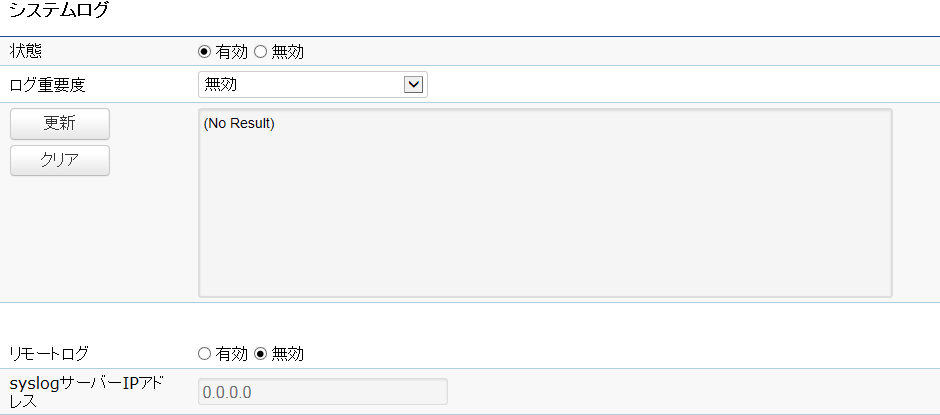
Task: Enable リモートログ with 有効 radio
Action: point(204,354)
